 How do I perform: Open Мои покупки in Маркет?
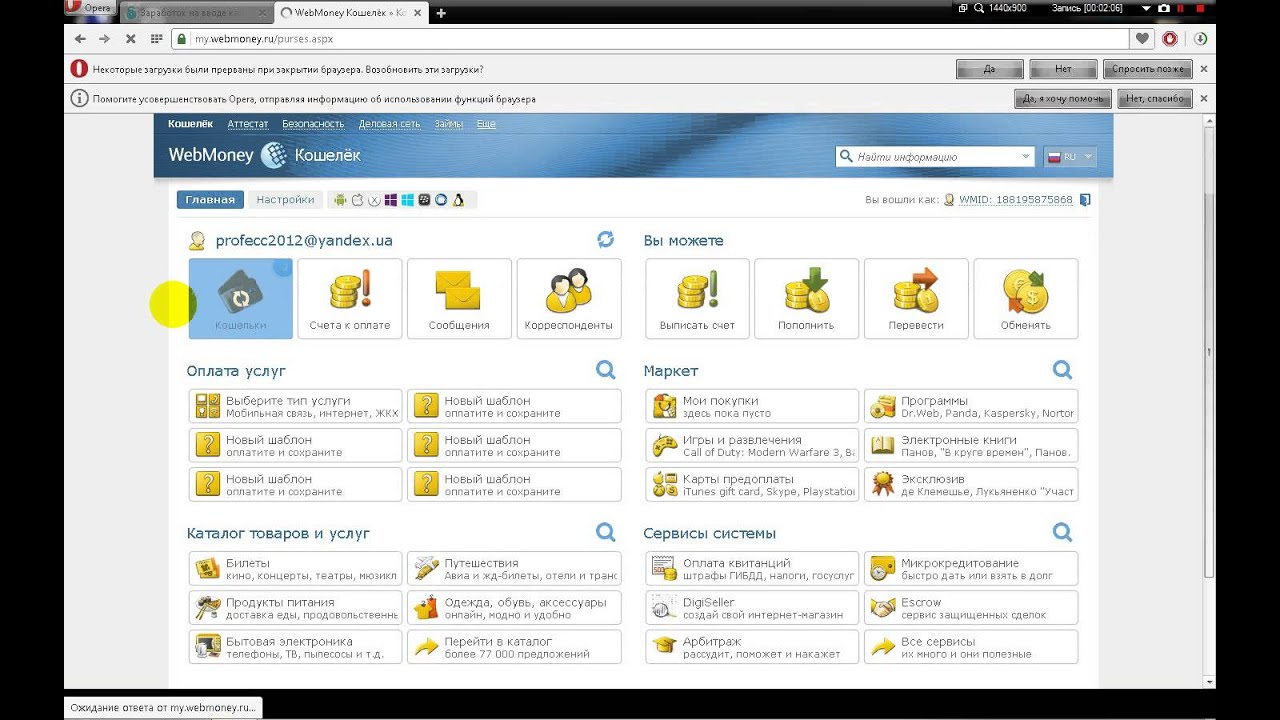tap(752, 406)
